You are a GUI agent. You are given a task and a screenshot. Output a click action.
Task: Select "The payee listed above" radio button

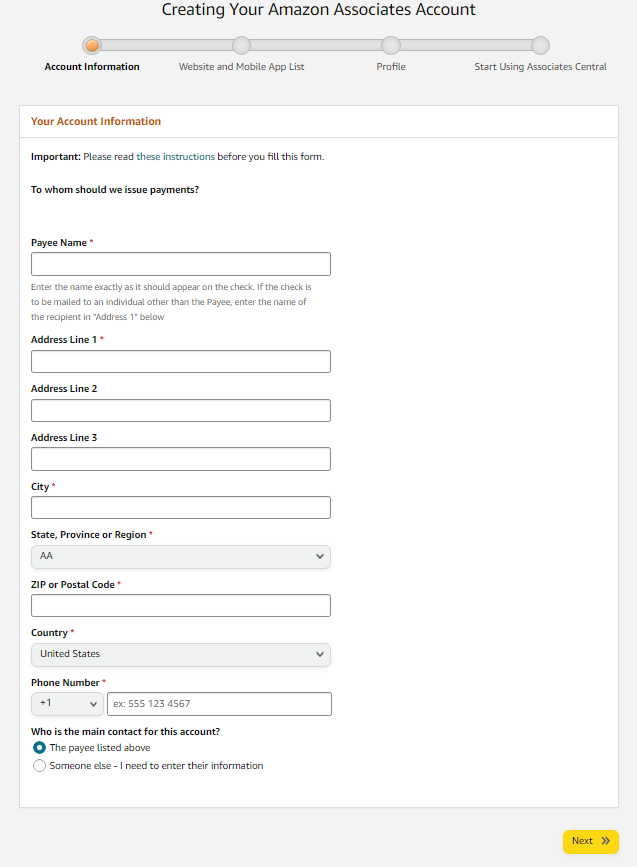coord(38,747)
